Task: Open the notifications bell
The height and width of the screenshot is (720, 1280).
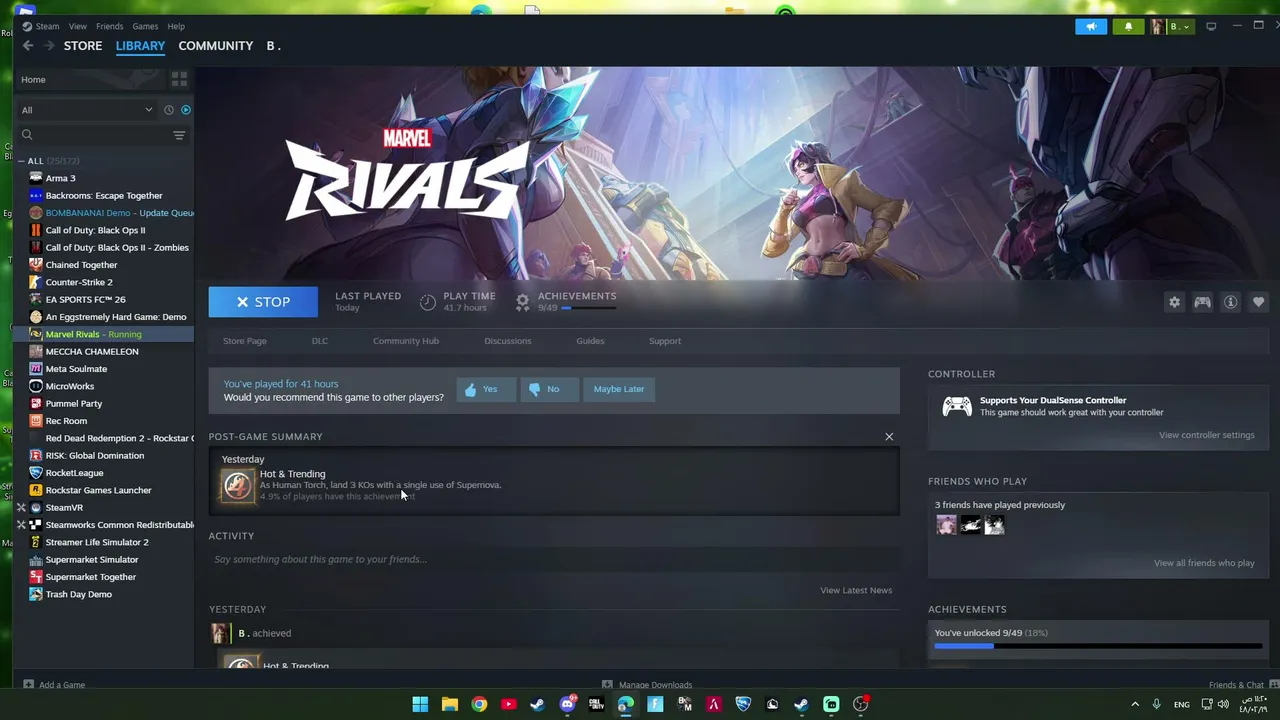Action: point(1128,26)
